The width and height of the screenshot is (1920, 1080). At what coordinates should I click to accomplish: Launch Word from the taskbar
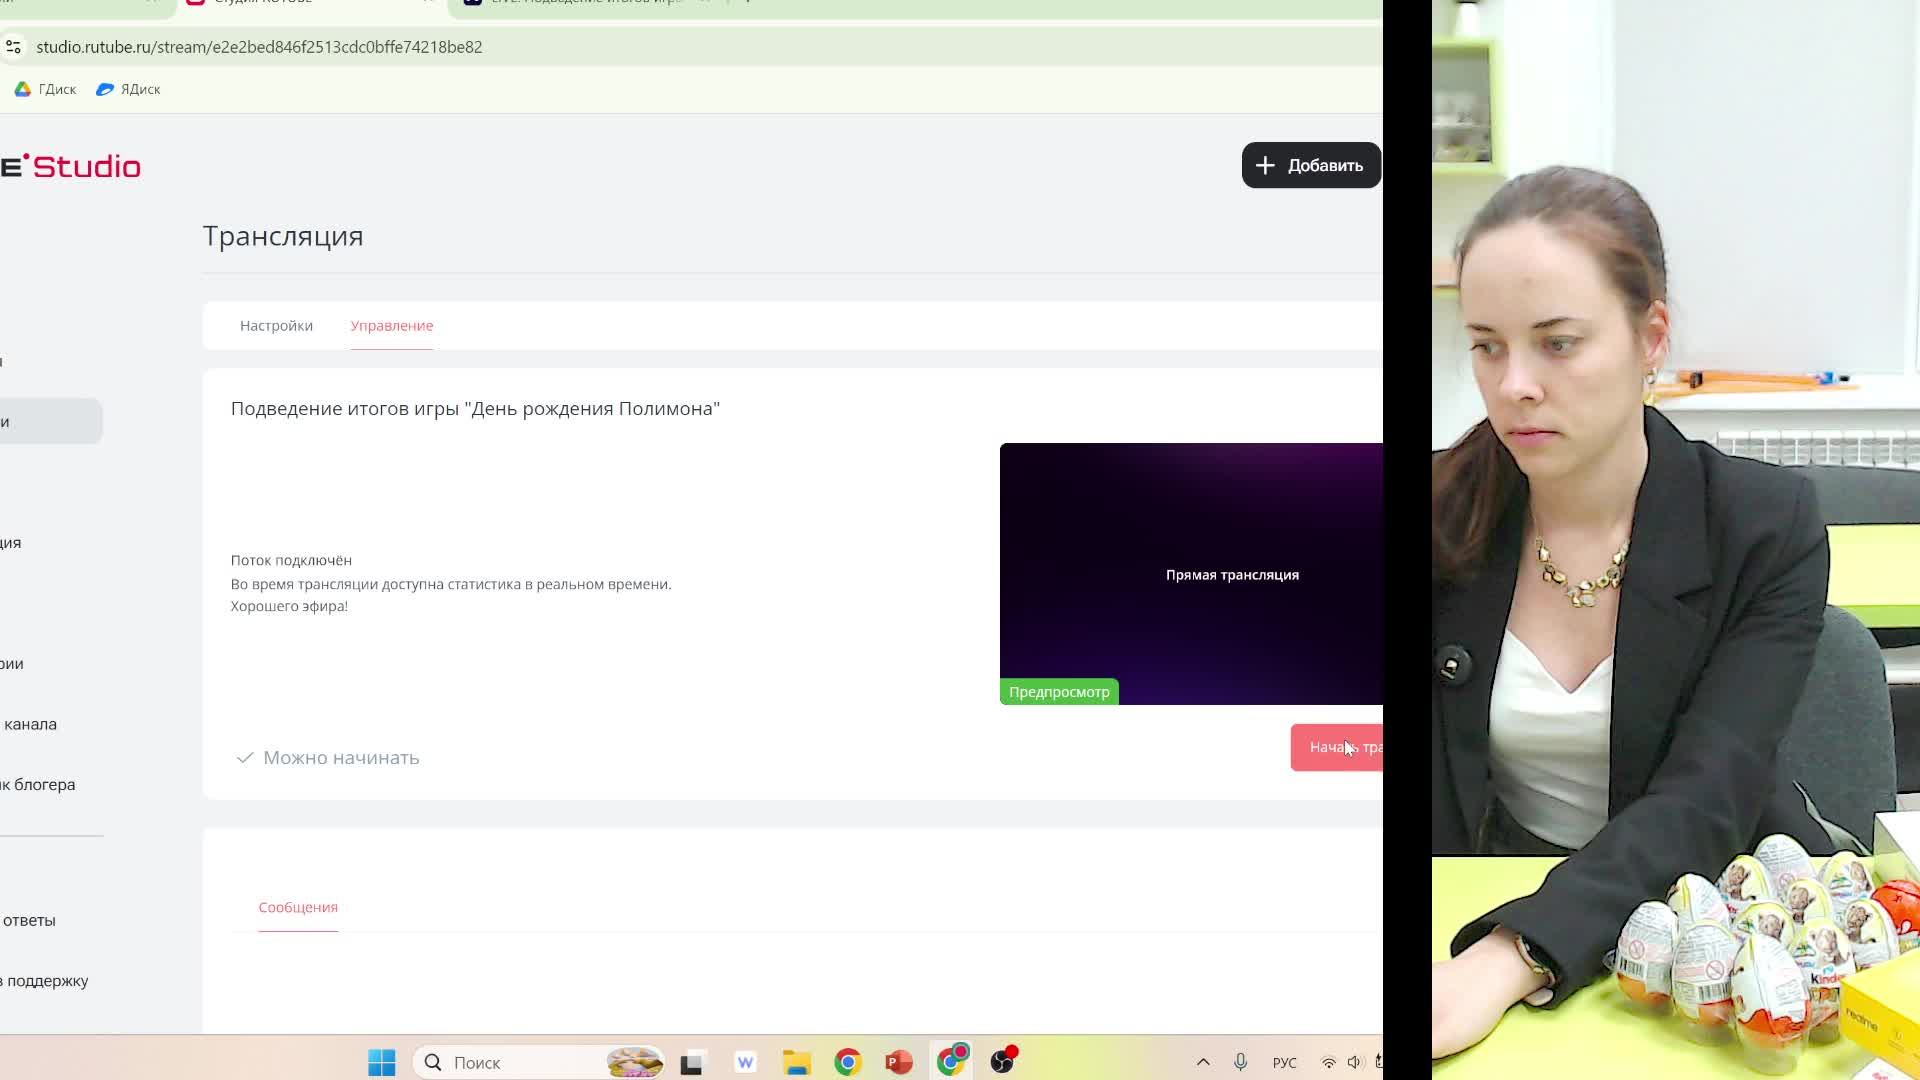(745, 1062)
